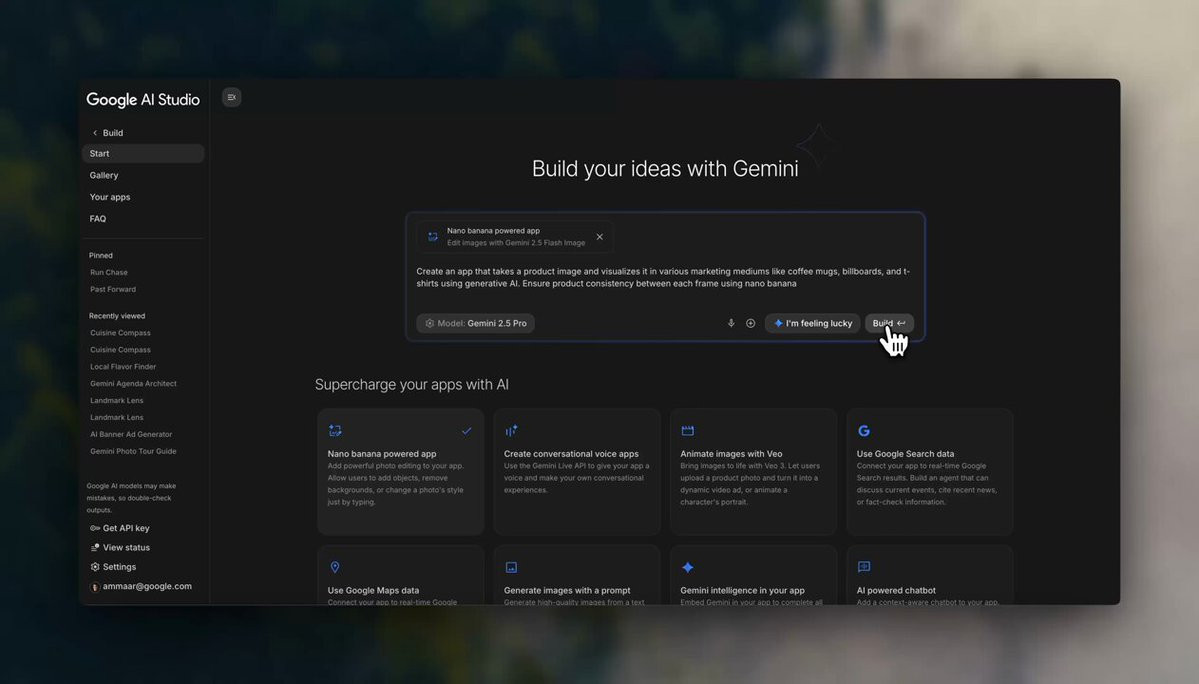Image resolution: width=1199 pixels, height=684 pixels.
Task: Click the Generate images with a prompt icon
Action: coord(511,567)
